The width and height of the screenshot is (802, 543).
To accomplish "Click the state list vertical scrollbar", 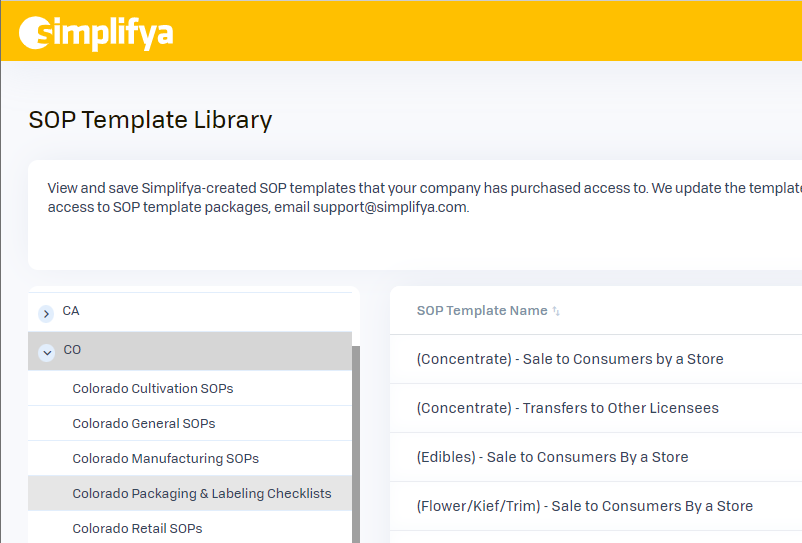I will click(x=355, y=440).
